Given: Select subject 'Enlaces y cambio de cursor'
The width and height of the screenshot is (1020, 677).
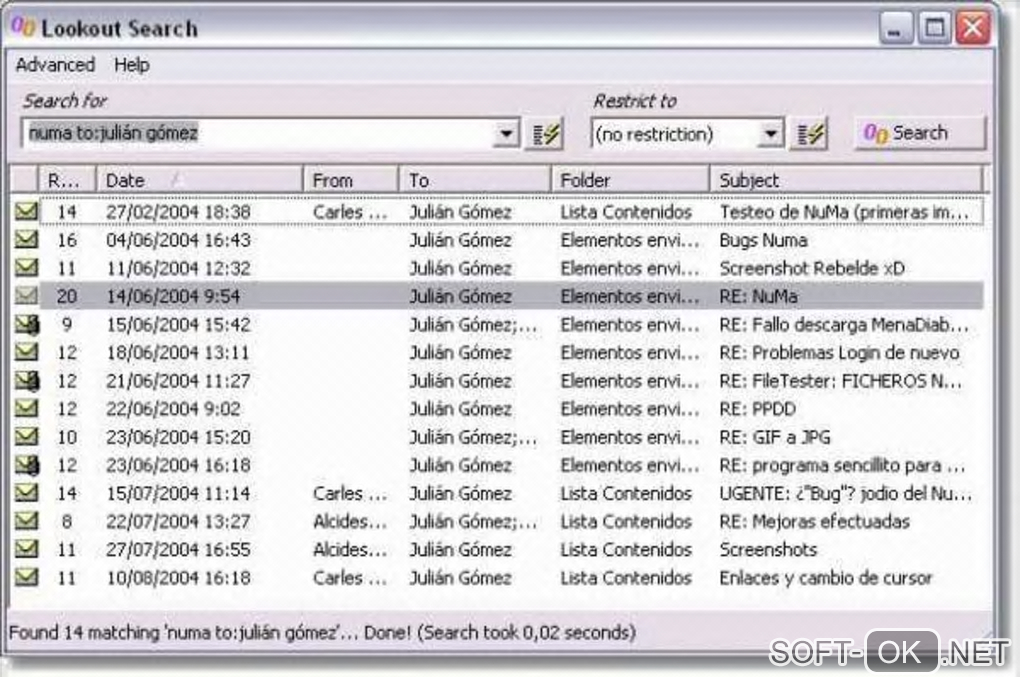Looking at the screenshot, I should [x=826, y=578].
